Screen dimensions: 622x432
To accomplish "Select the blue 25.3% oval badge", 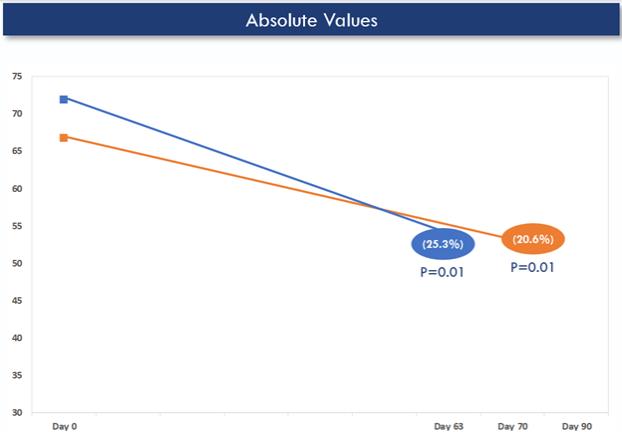I will [x=443, y=244].
